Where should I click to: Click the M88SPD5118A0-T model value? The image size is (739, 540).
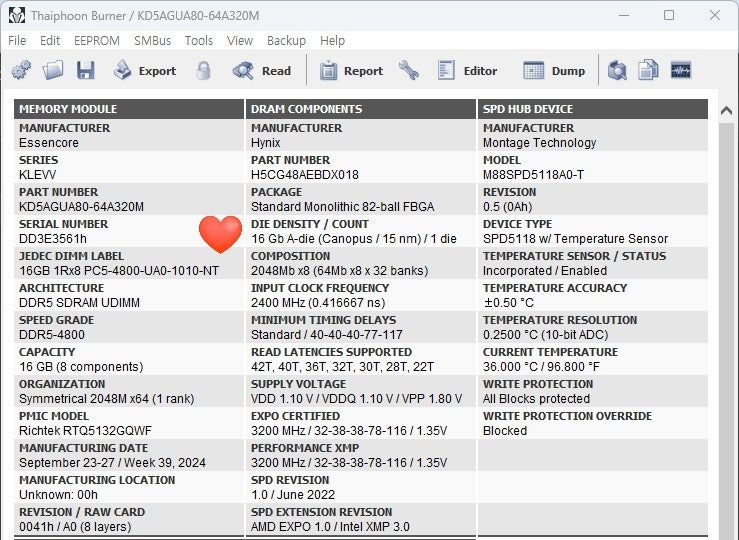(x=533, y=175)
